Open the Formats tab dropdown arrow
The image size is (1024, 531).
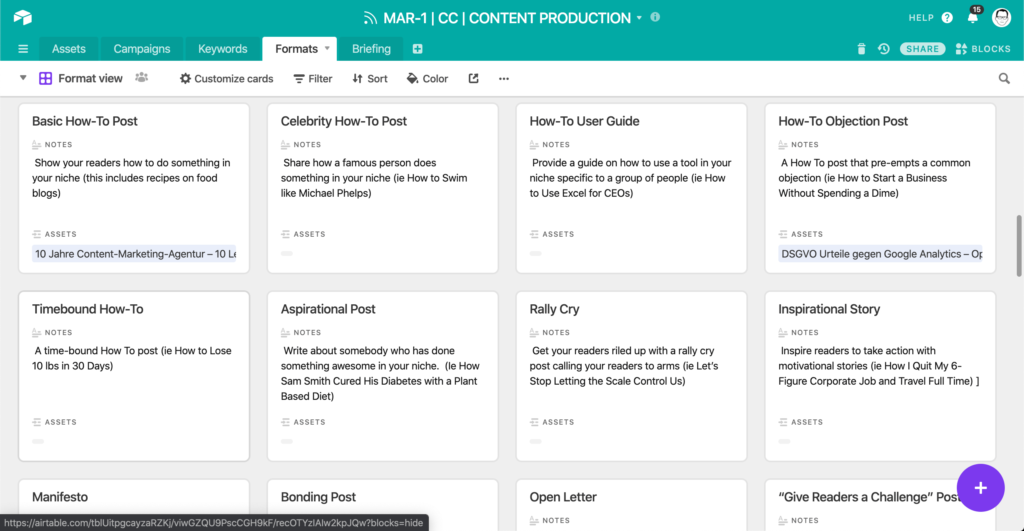[327, 48]
